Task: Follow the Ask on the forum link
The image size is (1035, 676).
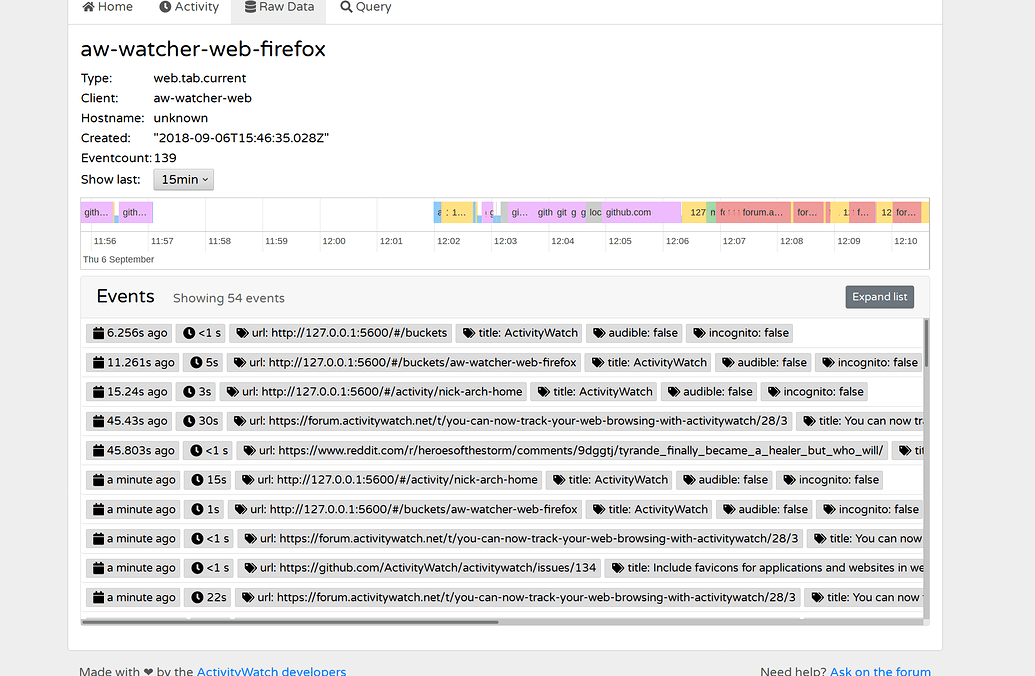Action: tap(880, 671)
